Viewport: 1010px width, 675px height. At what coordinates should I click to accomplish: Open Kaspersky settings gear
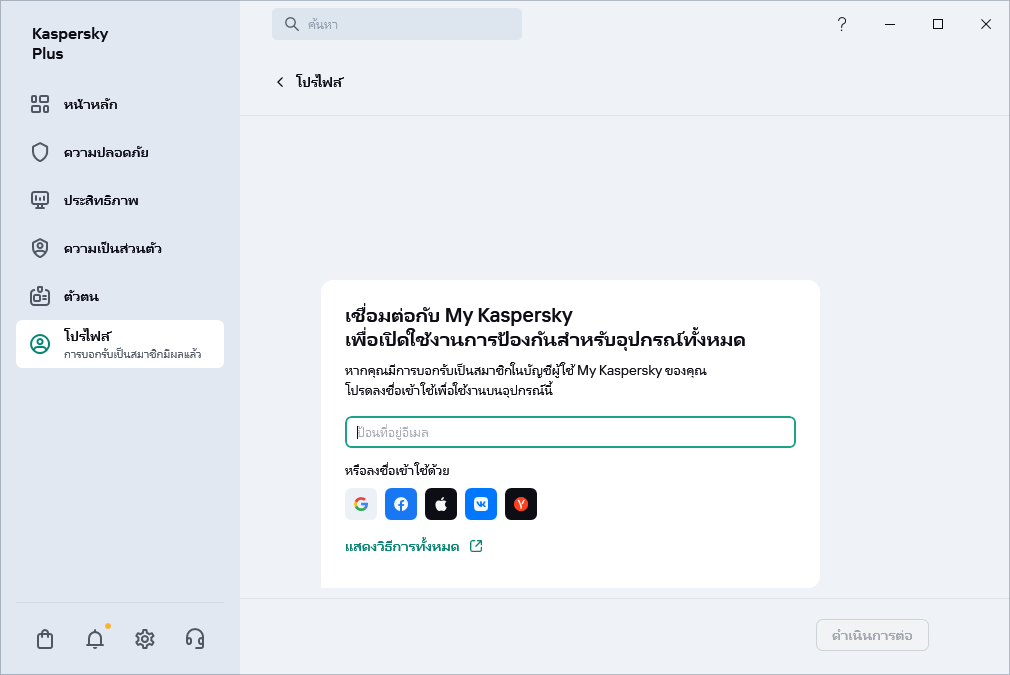pyautogui.click(x=145, y=638)
